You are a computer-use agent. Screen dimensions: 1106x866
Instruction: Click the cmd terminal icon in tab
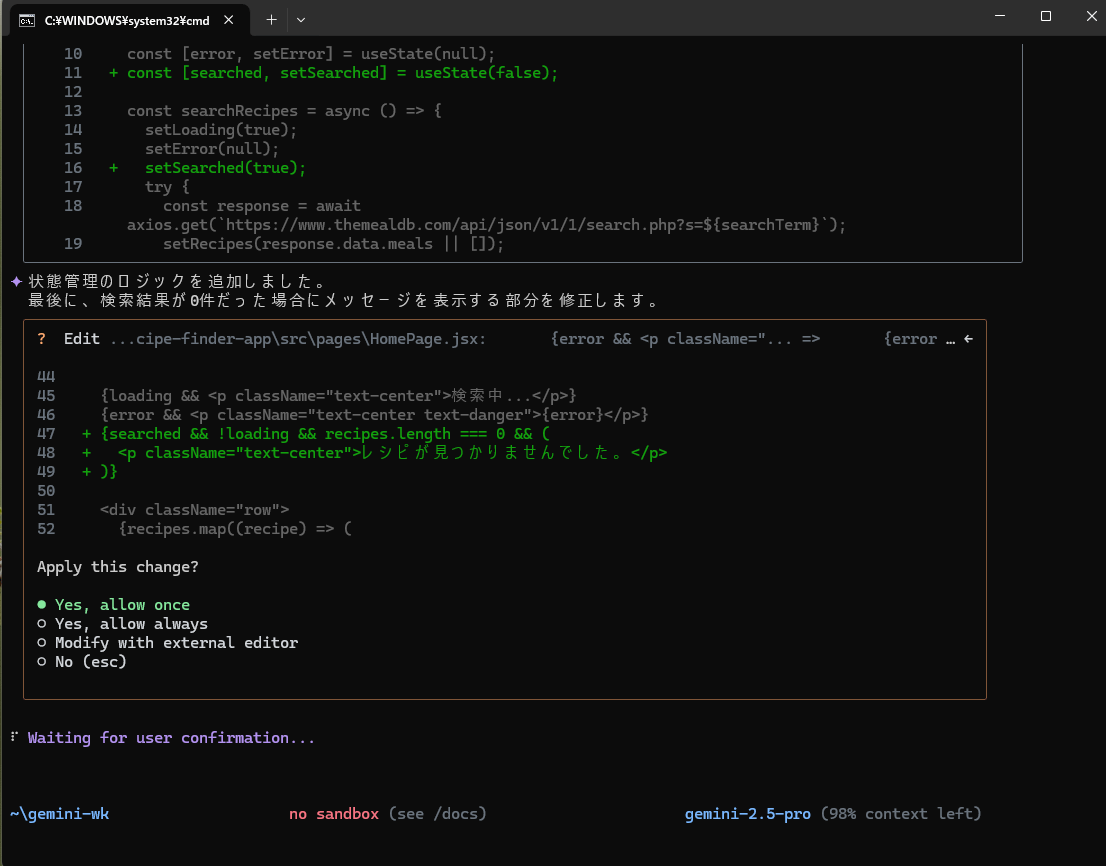(27, 19)
